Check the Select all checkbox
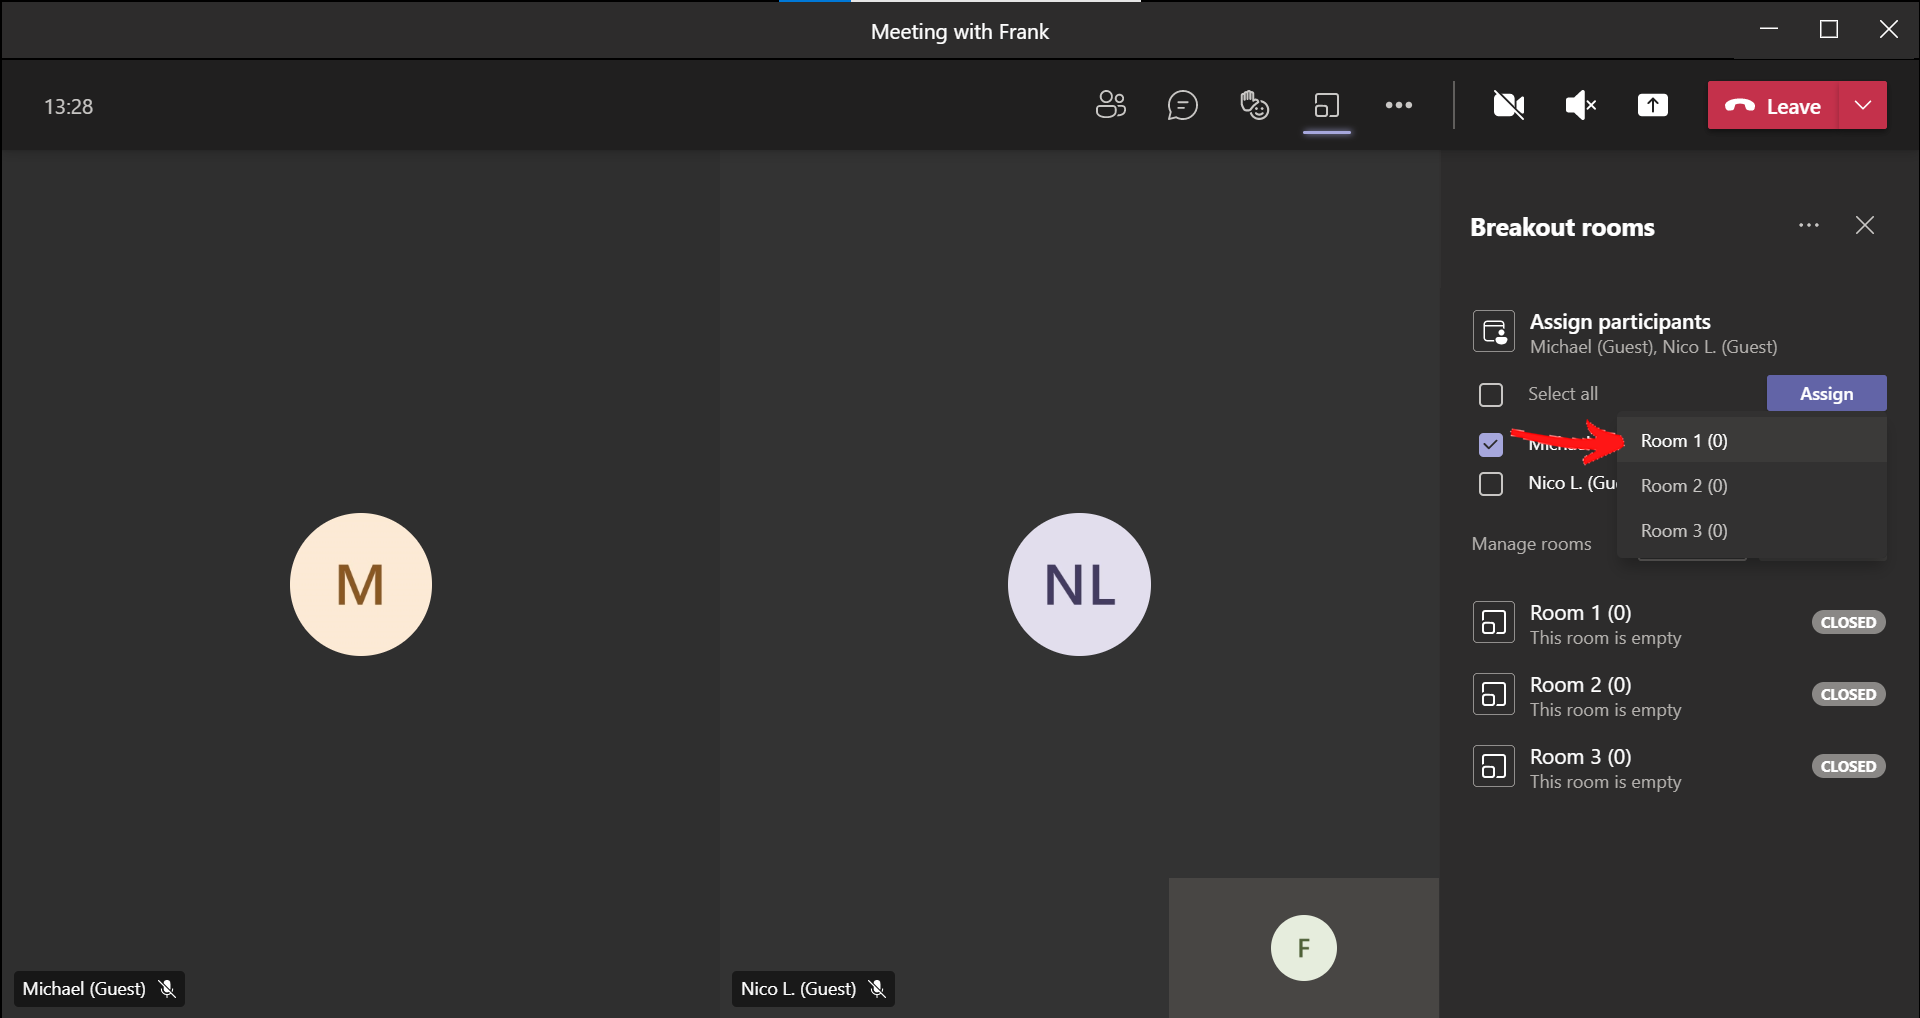Screen dimensions: 1920x1018 tap(1491, 395)
